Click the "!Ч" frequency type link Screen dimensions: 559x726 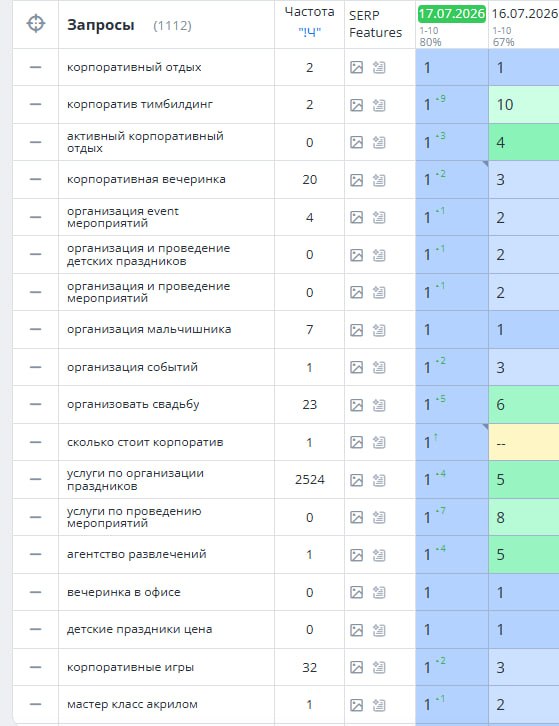(x=309, y=32)
